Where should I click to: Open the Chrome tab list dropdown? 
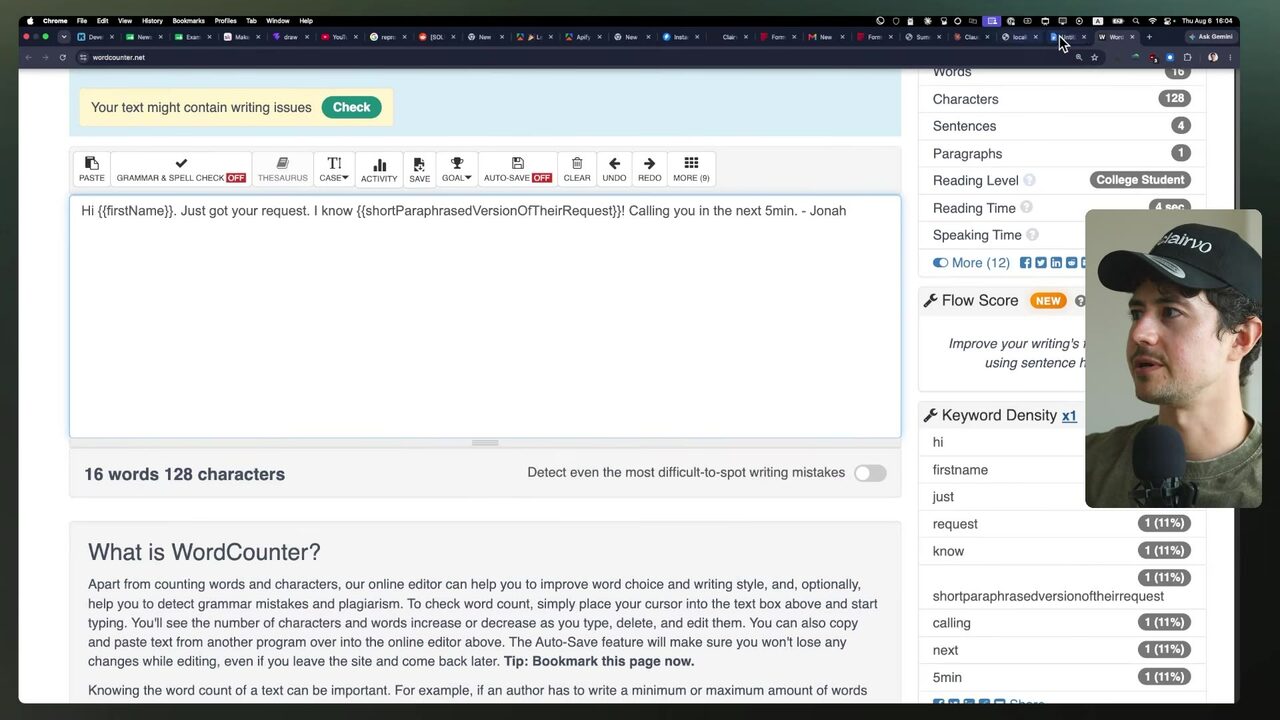[x=64, y=37]
